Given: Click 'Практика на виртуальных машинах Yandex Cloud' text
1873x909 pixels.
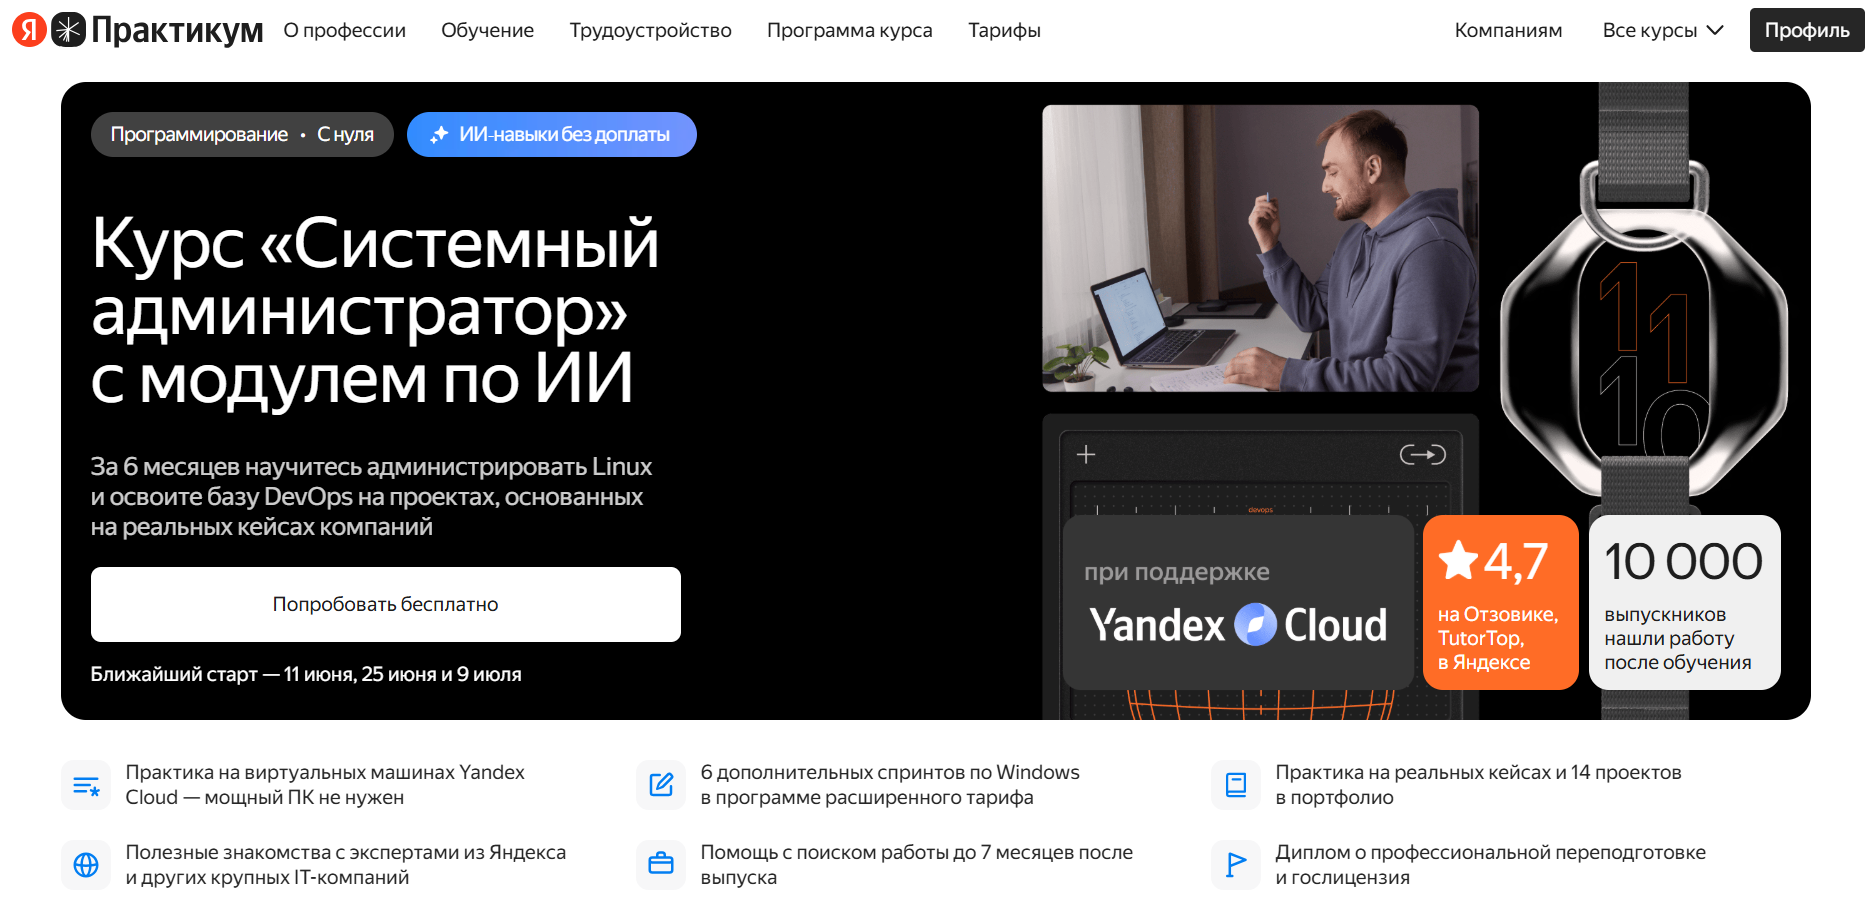Looking at the screenshot, I should [325, 785].
